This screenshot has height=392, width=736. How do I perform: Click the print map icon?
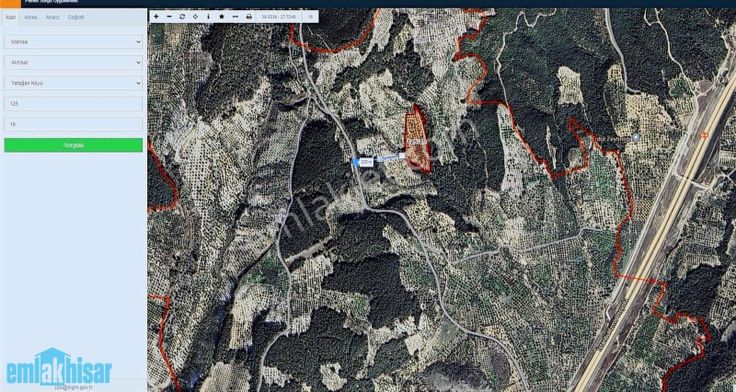pos(249,17)
